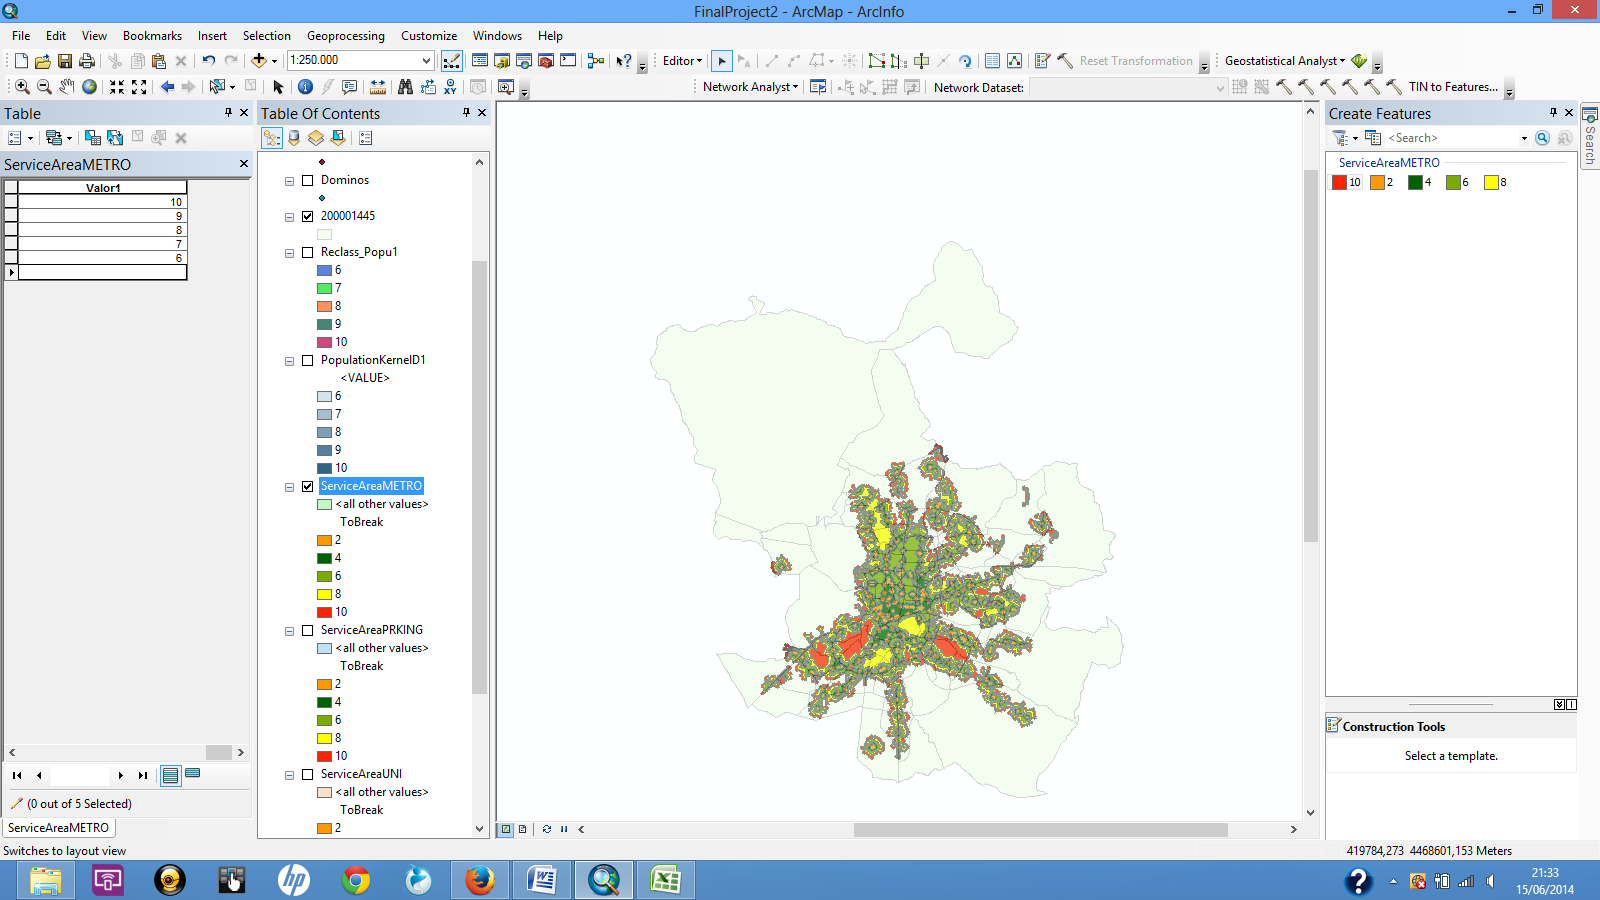The width and height of the screenshot is (1600, 900).
Task: Open the Customize menu
Action: [x=429, y=36]
